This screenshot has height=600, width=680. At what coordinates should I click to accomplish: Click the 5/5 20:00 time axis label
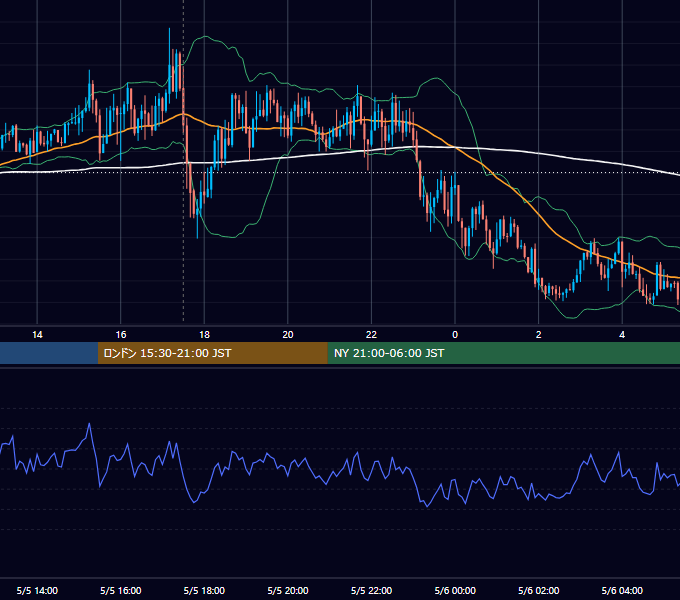(288, 590)
